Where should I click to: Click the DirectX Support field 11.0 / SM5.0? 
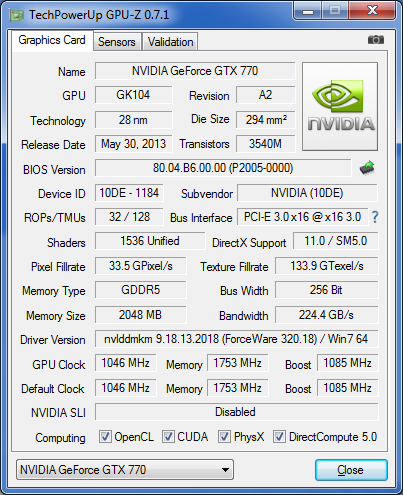click(x=336, y=241)
